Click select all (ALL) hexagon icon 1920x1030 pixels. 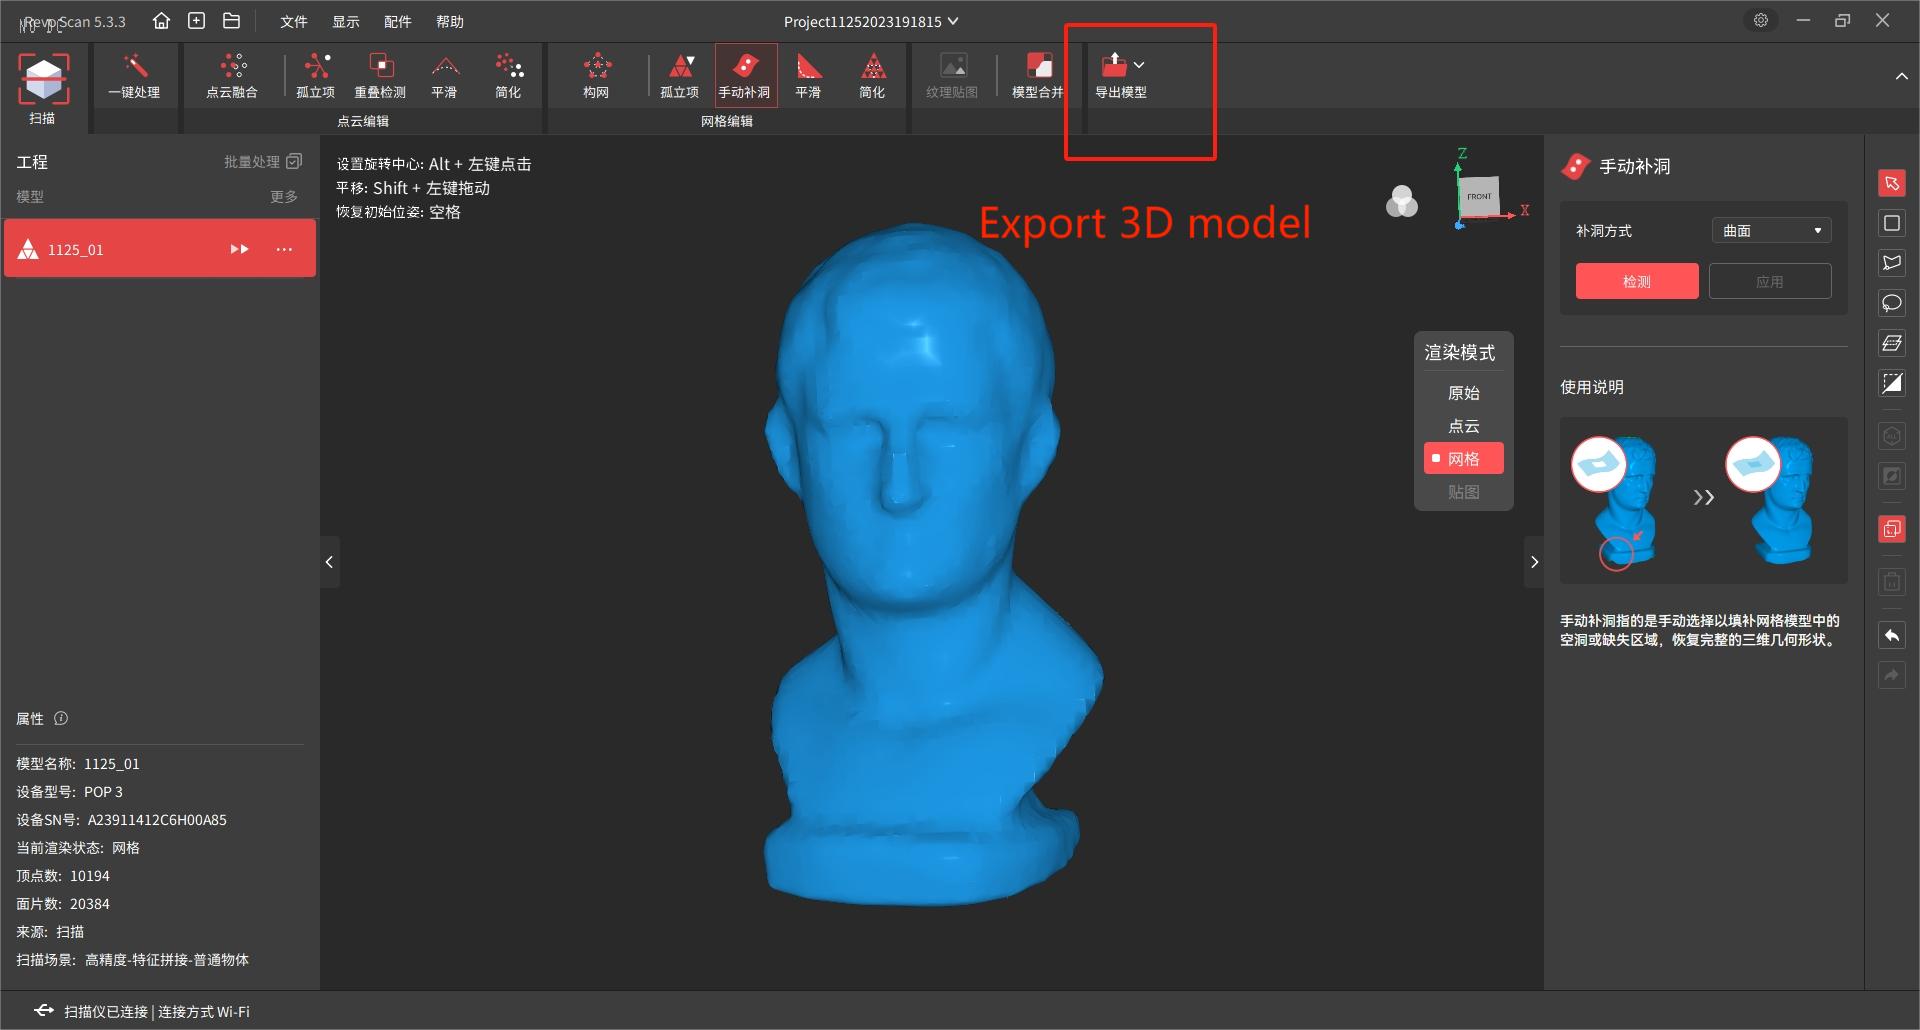click(x=1892, y=436)
